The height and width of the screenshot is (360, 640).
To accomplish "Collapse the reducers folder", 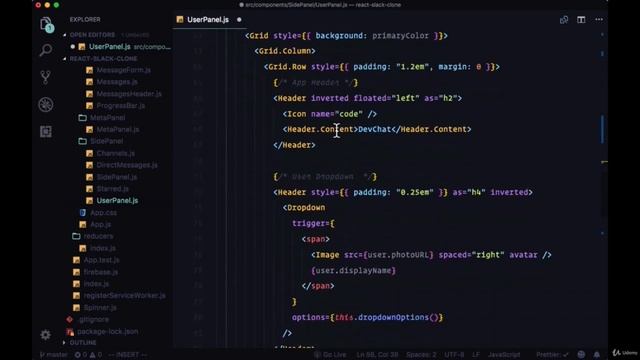I will coord(98,236).
